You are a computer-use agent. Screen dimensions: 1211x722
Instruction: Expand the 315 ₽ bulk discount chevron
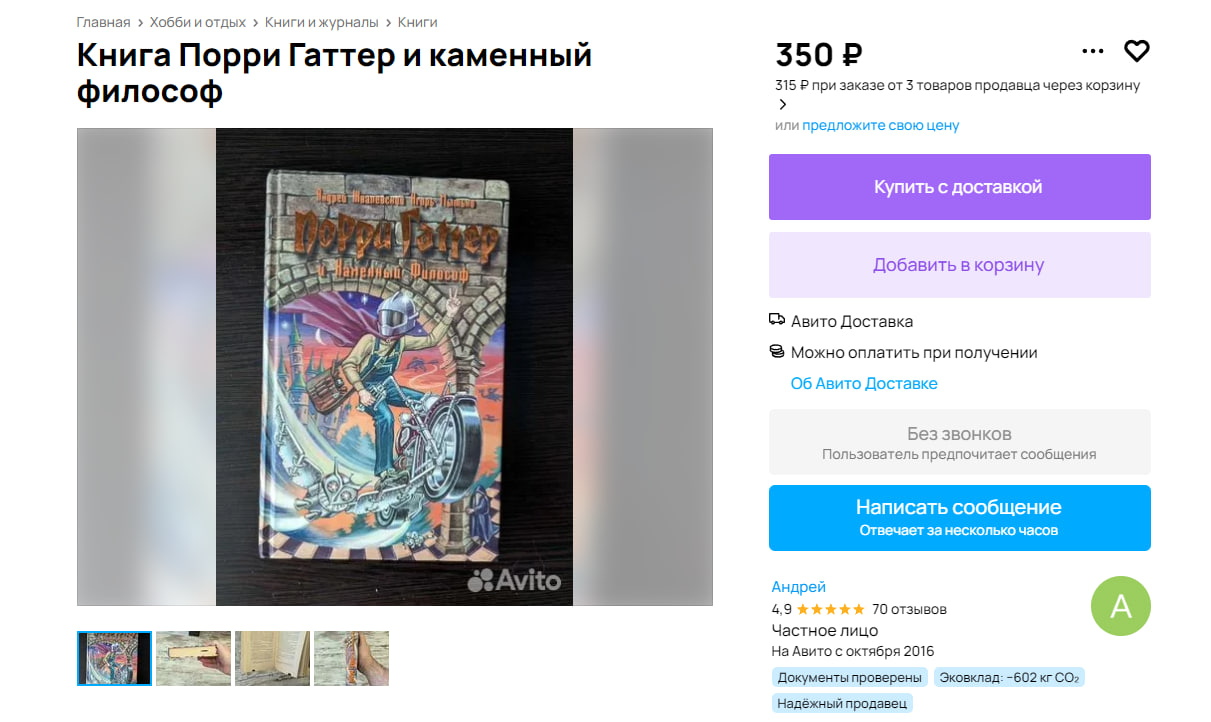[782, 104]
